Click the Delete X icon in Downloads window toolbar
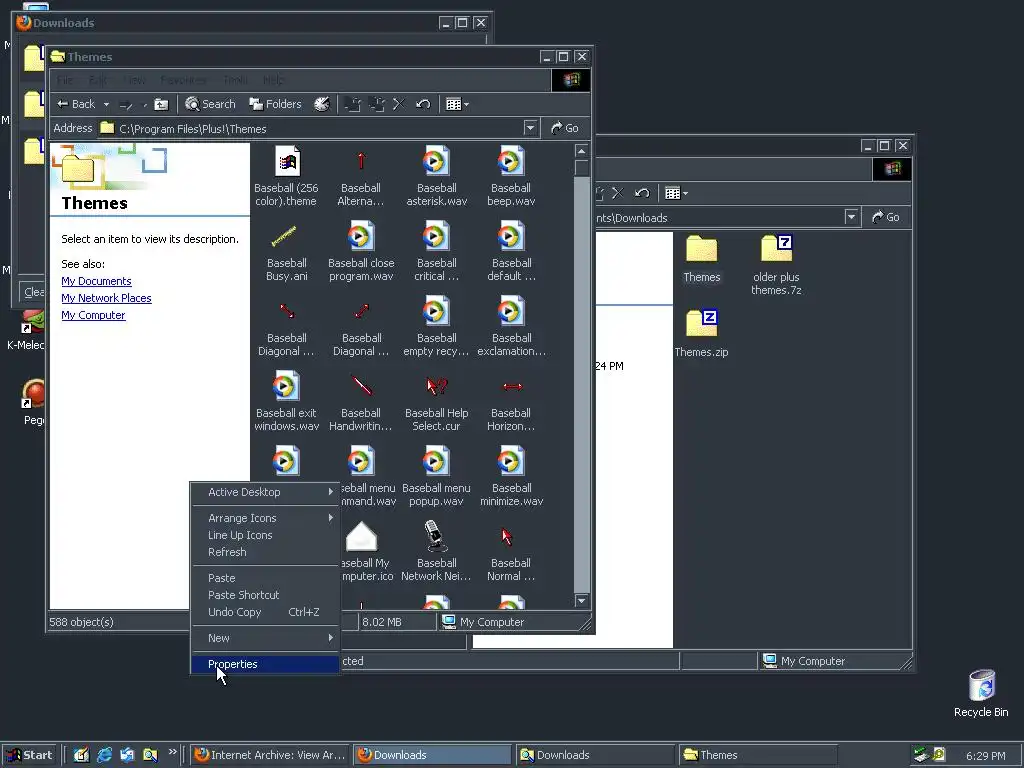The width and height of the screenshot is (1024, 768). (x=618, y=193)
